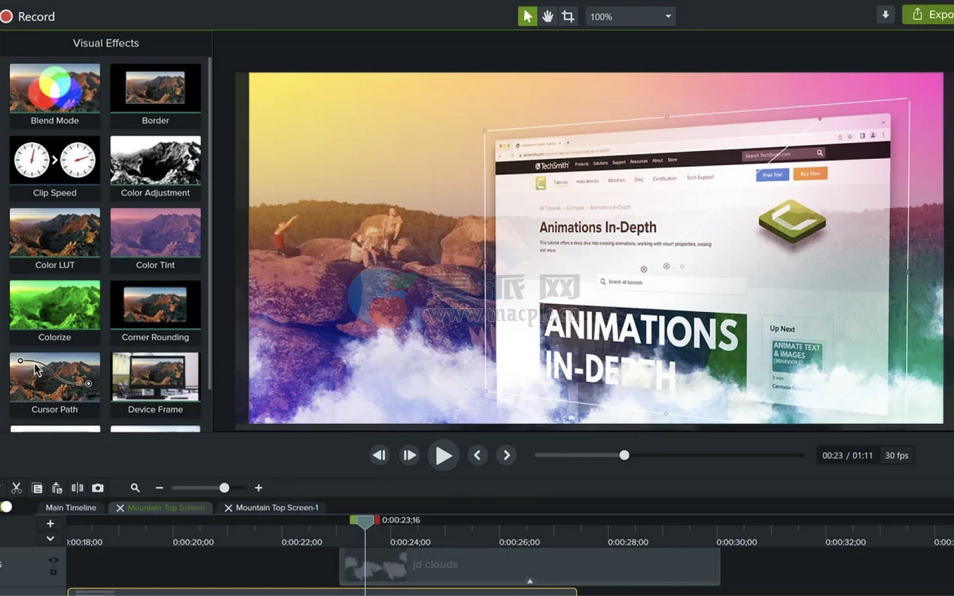Select the jd clouds clip on timeline

click(530, 565)
